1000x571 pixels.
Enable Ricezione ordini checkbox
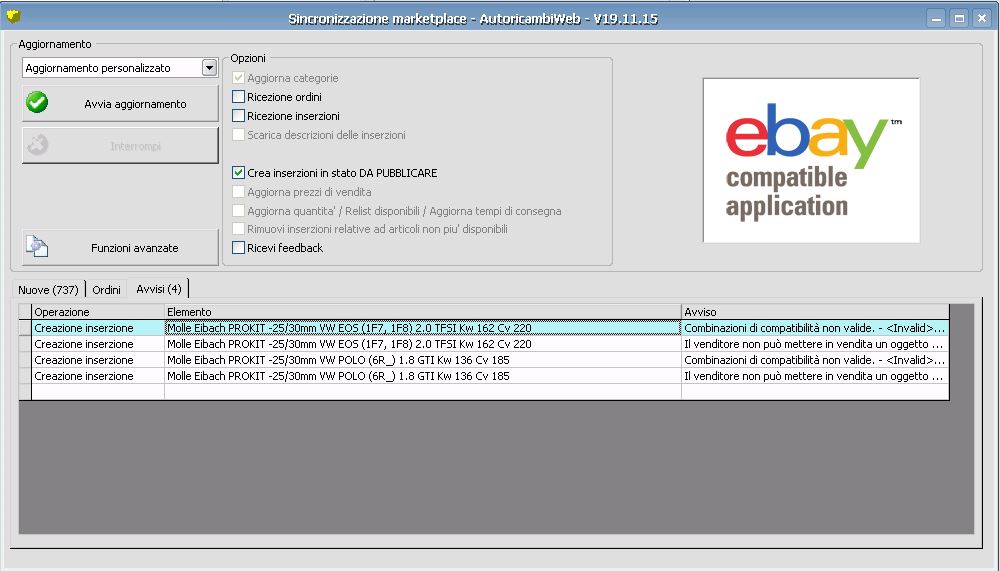(239, 97)
